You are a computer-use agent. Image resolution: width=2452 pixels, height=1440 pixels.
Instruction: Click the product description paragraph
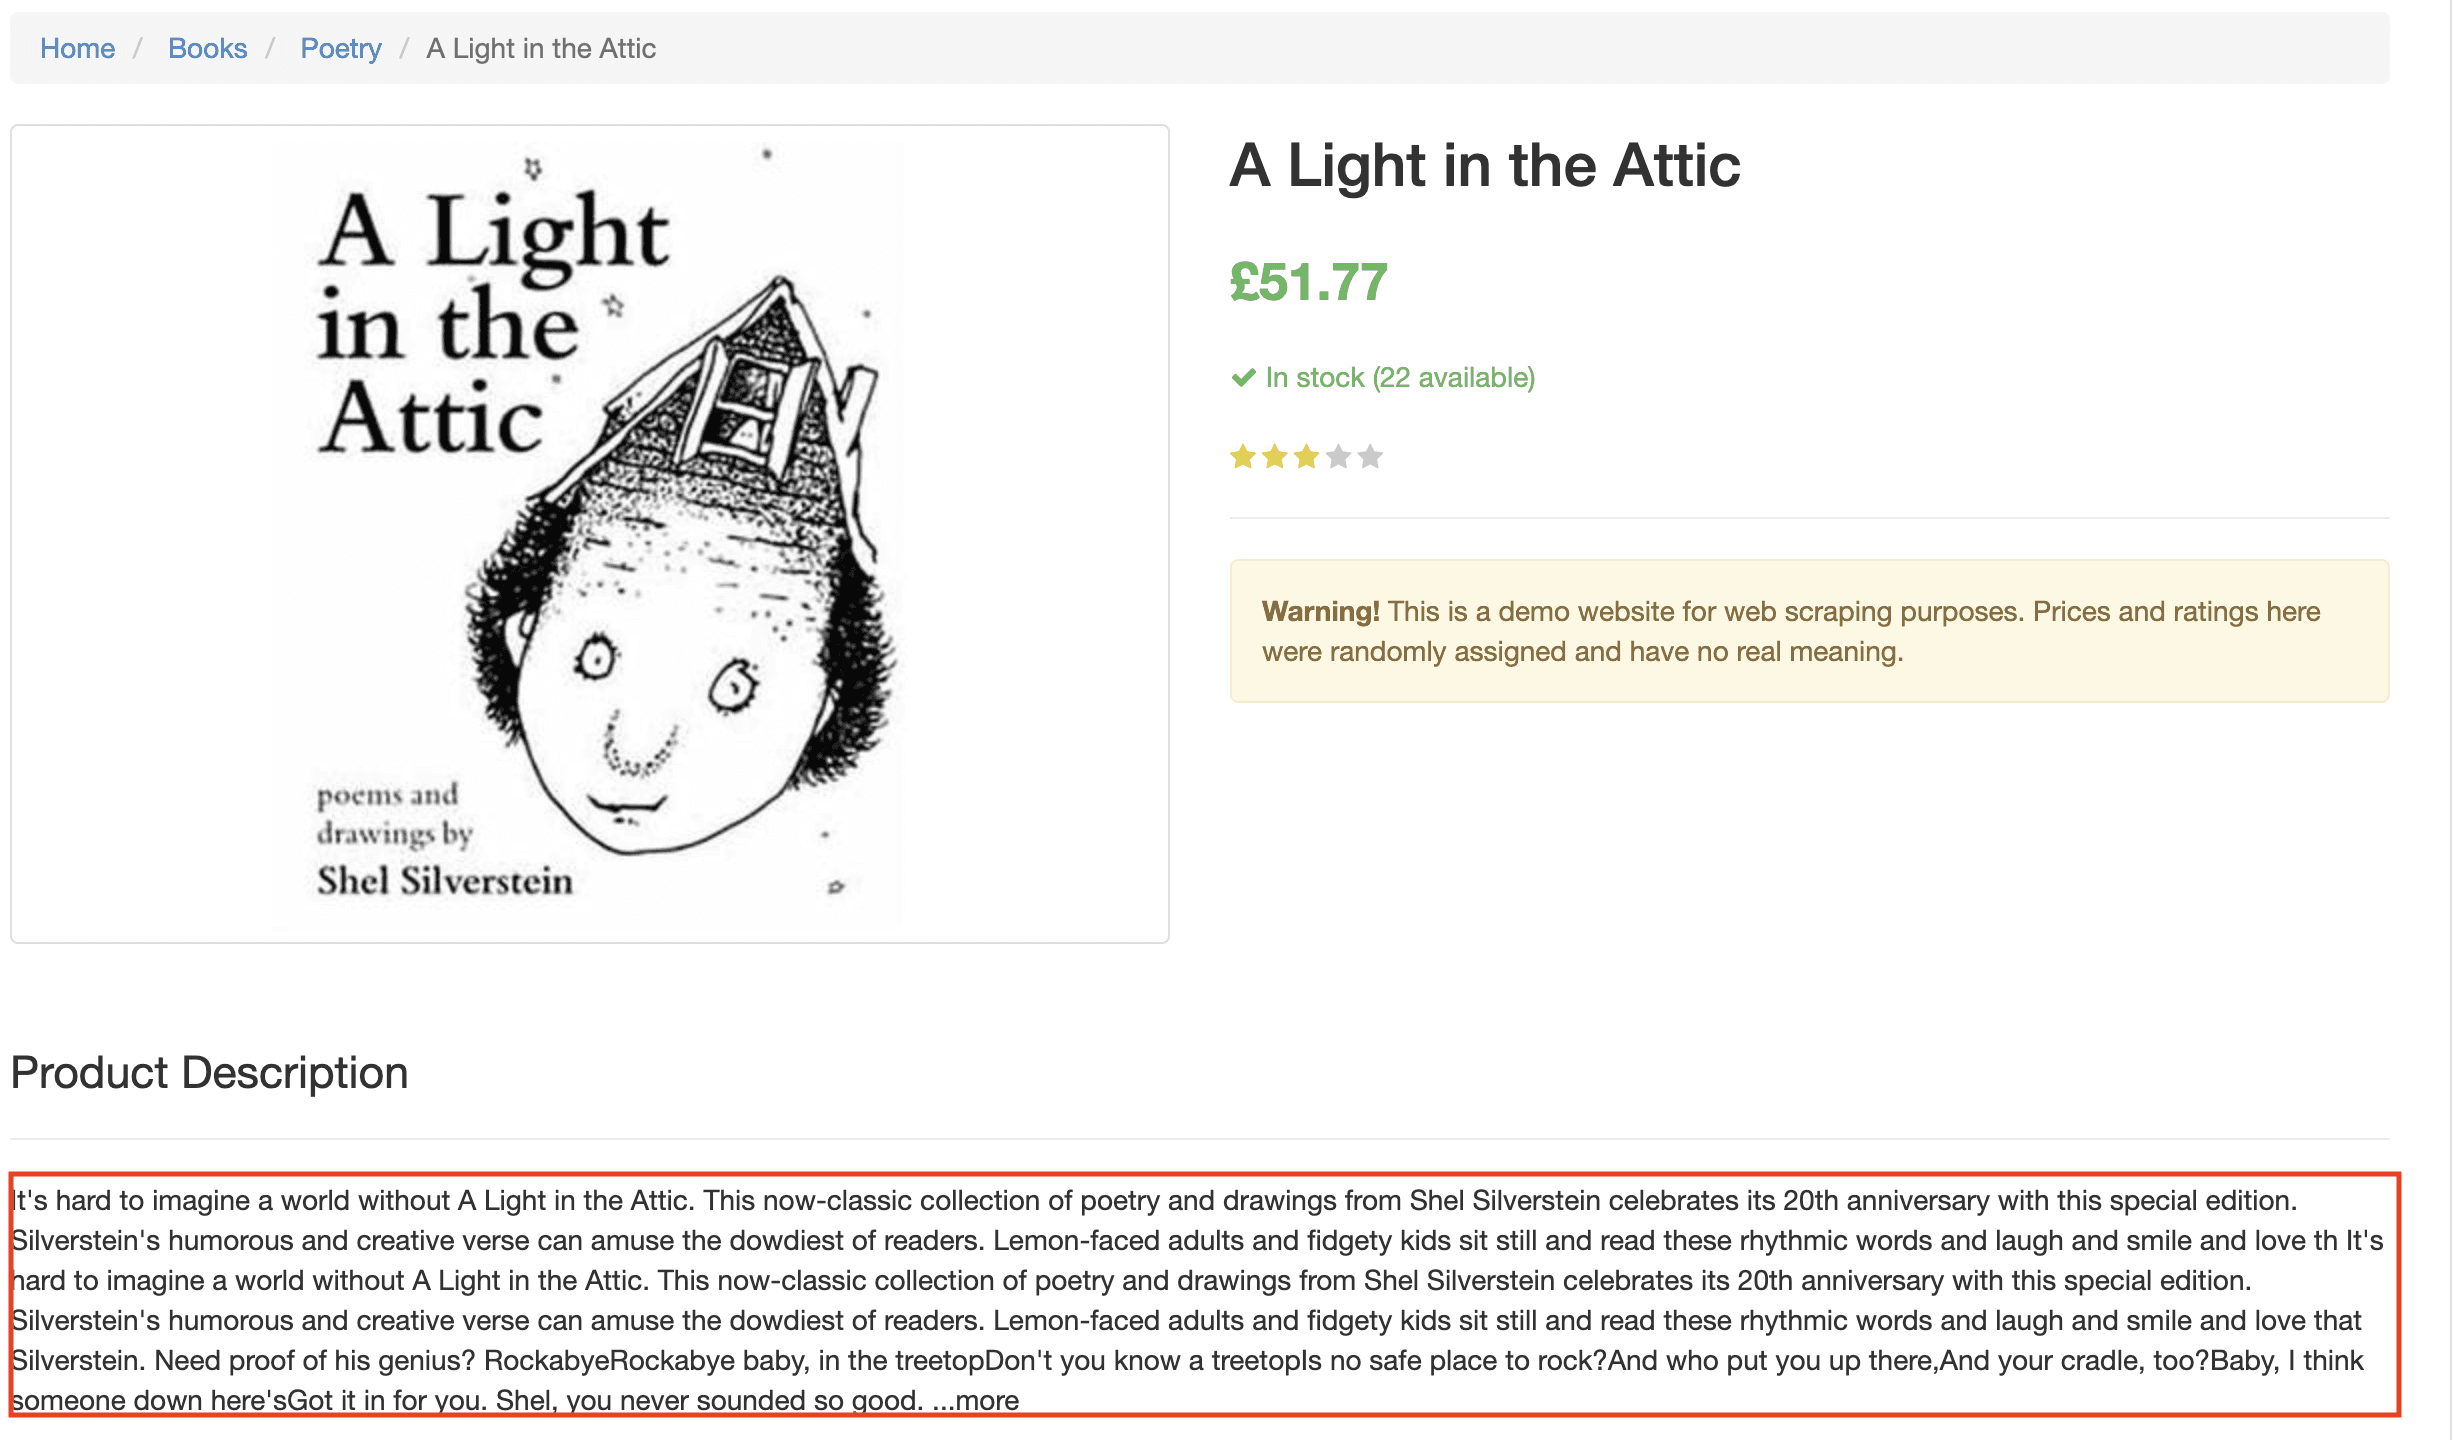(x=1200, y=1300)
